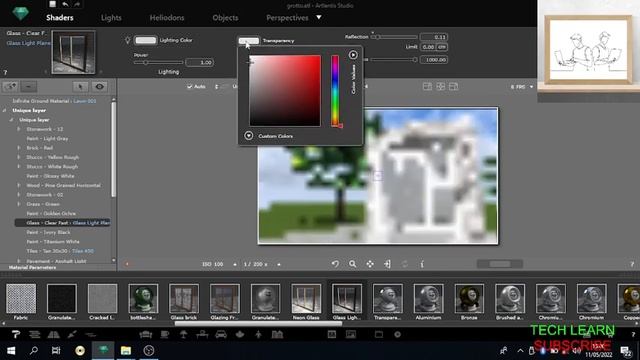Click the shader catalog horizontal scrollbar
Screen dimensions: 640x360
[258, 324]
